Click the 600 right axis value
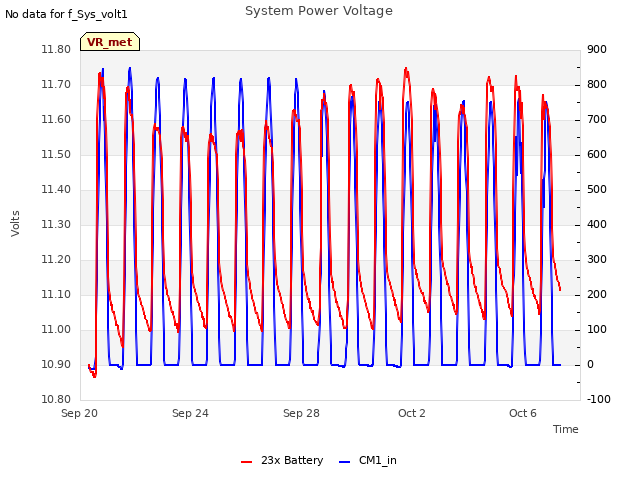 click(597, 155)
